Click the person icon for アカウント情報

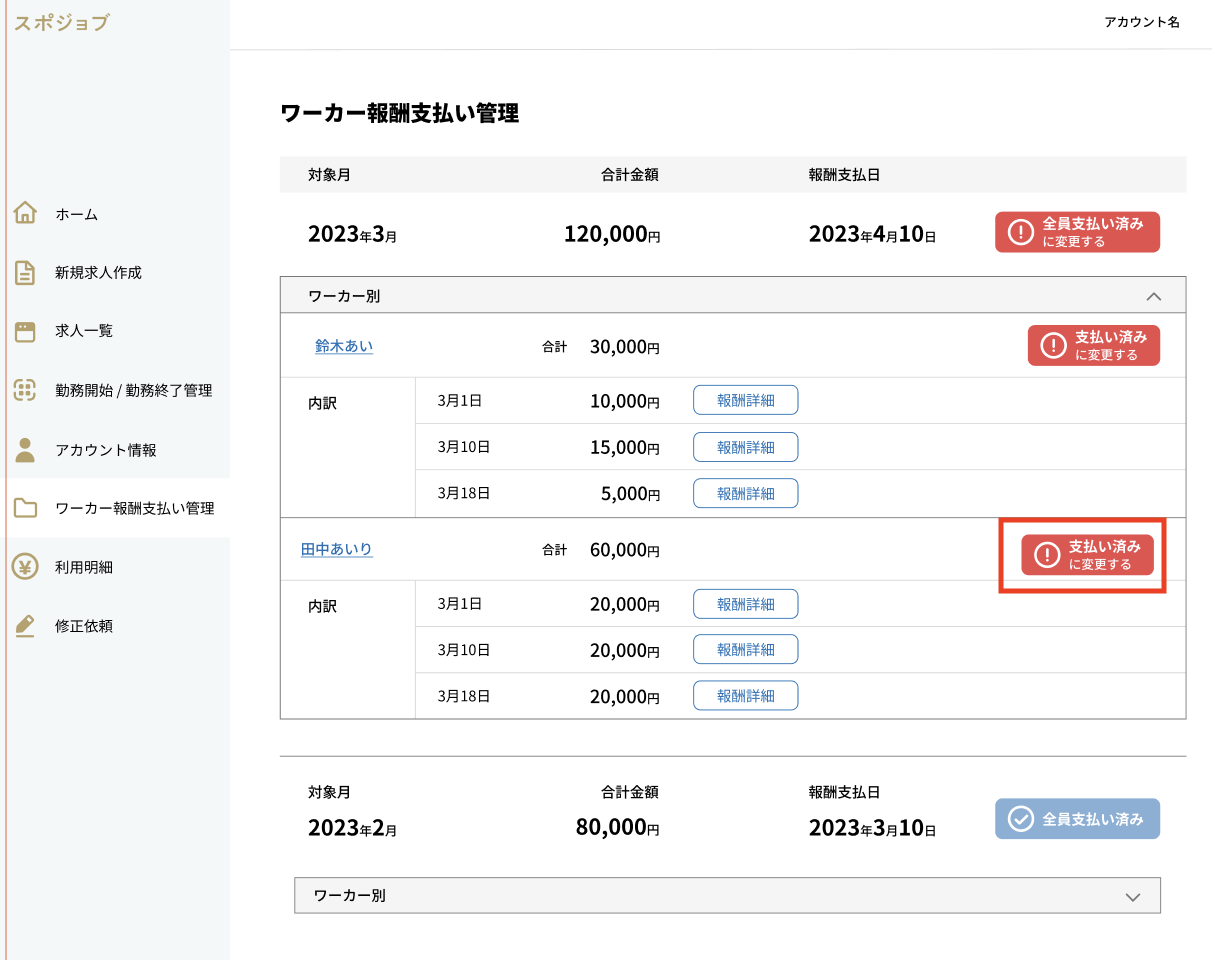coord(25,449)
